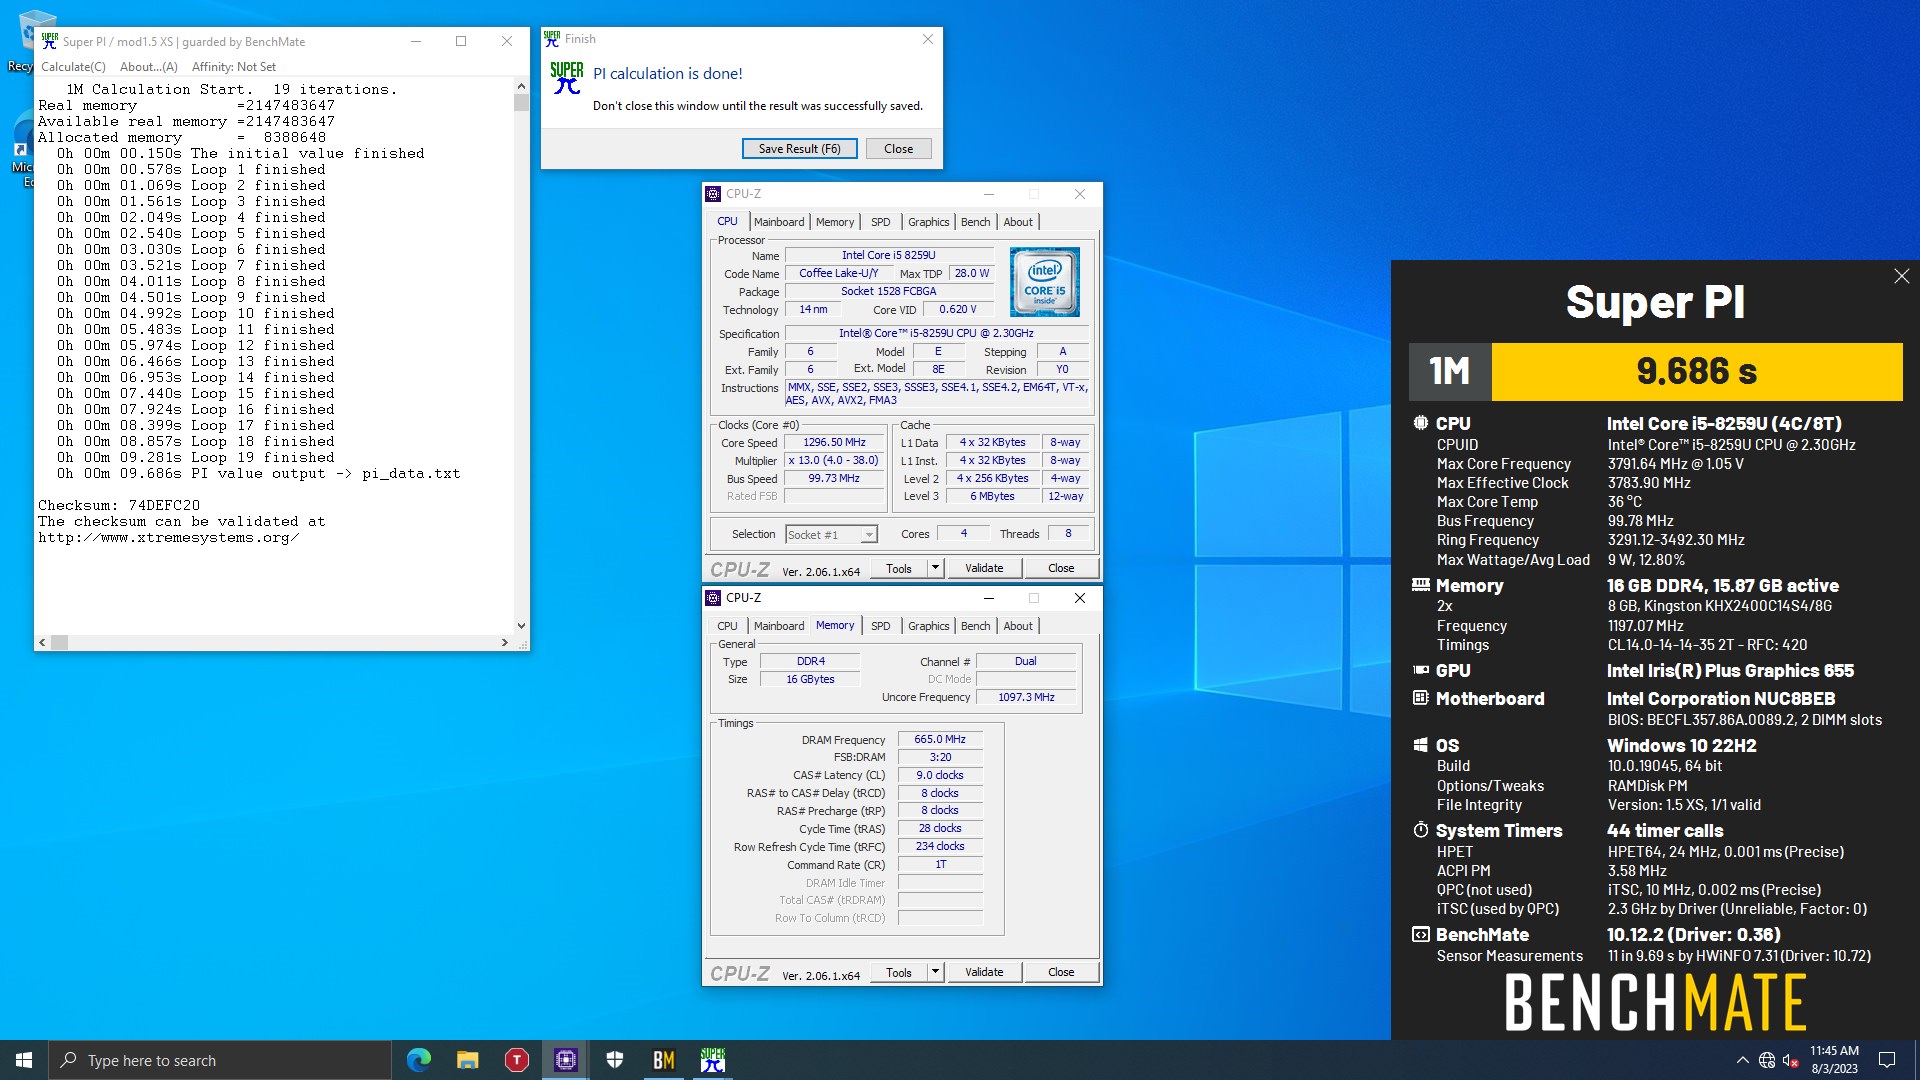Open Graphics tab in upper CPU-Z
1920x1080 pixels.
(x=928, y=222)
